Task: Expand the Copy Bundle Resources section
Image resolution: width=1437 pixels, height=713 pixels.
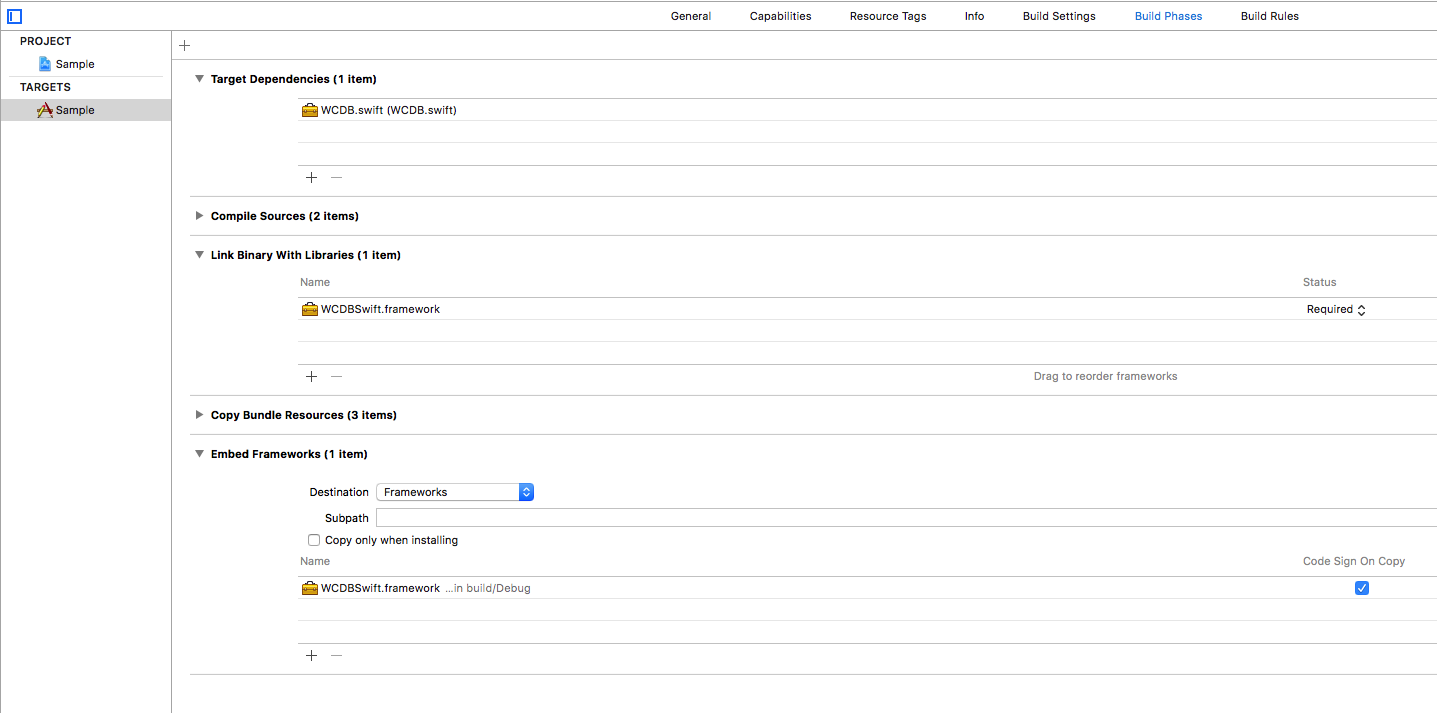Action: (x=199, y=415)
